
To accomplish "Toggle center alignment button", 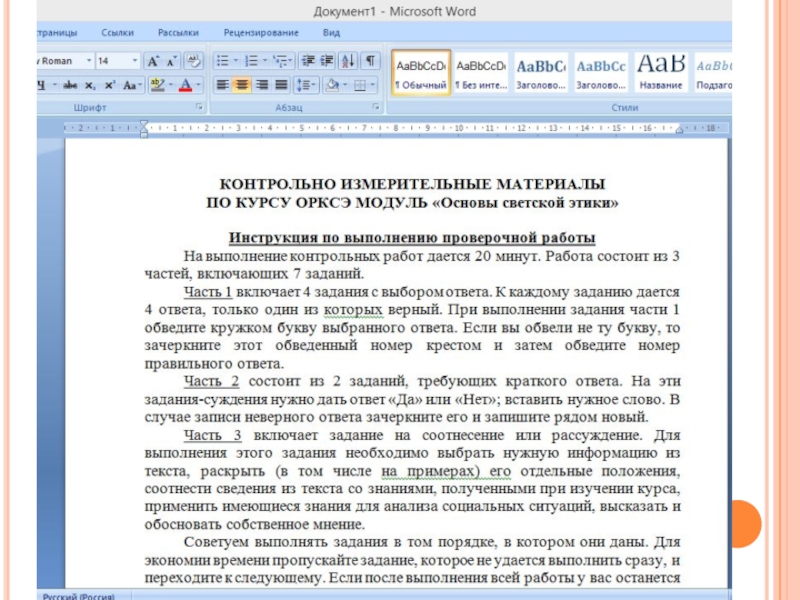I will [242, 85].
